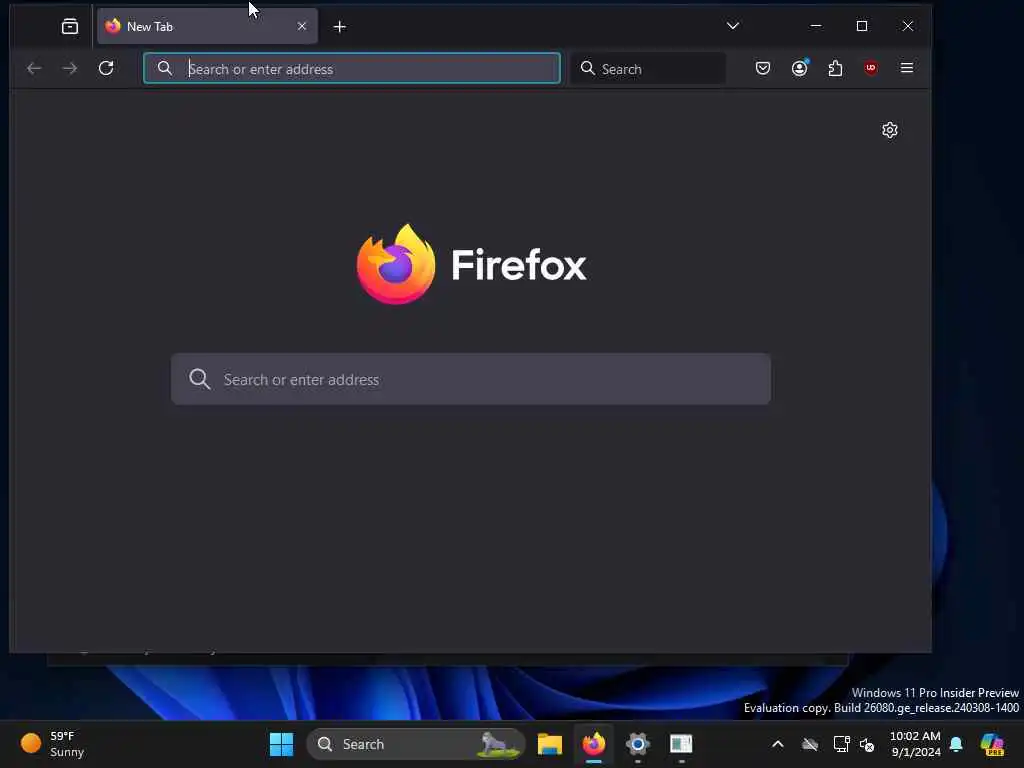Save page to Pocket
The height and width of the screenshot is (768, 1024).
[763, 68]
